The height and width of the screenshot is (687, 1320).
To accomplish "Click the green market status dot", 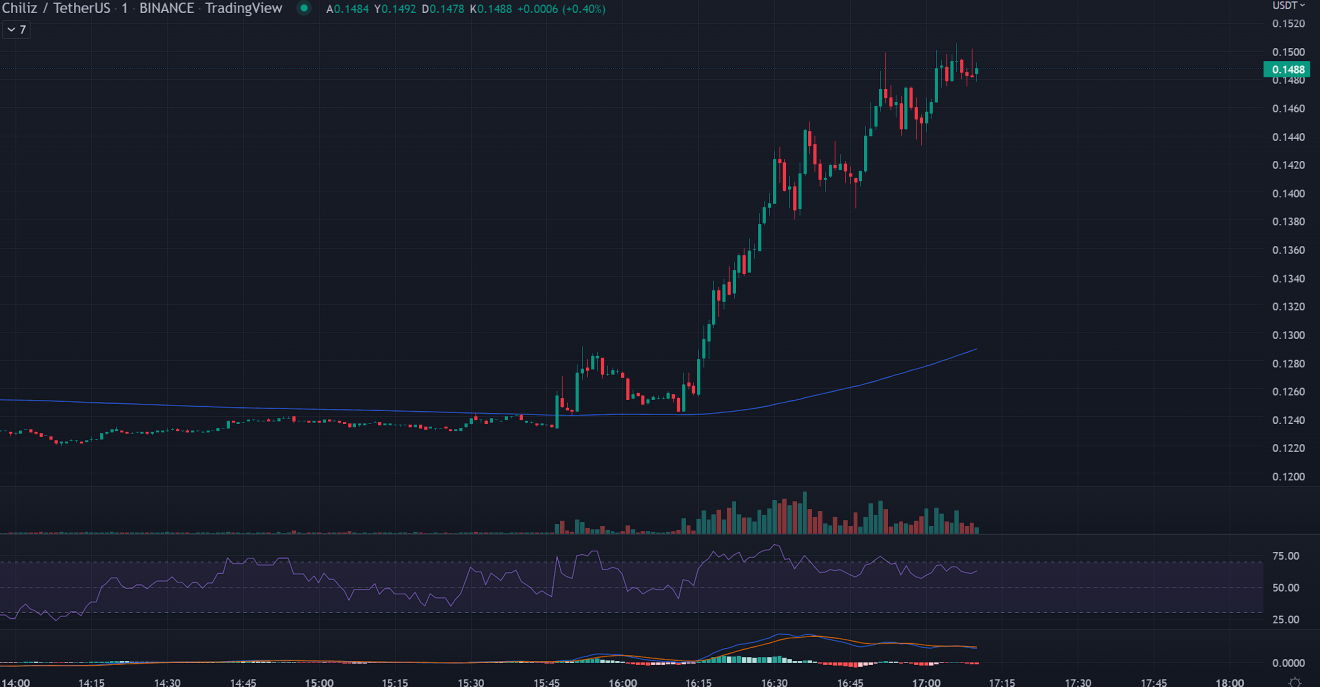I will tap(304, 8).
